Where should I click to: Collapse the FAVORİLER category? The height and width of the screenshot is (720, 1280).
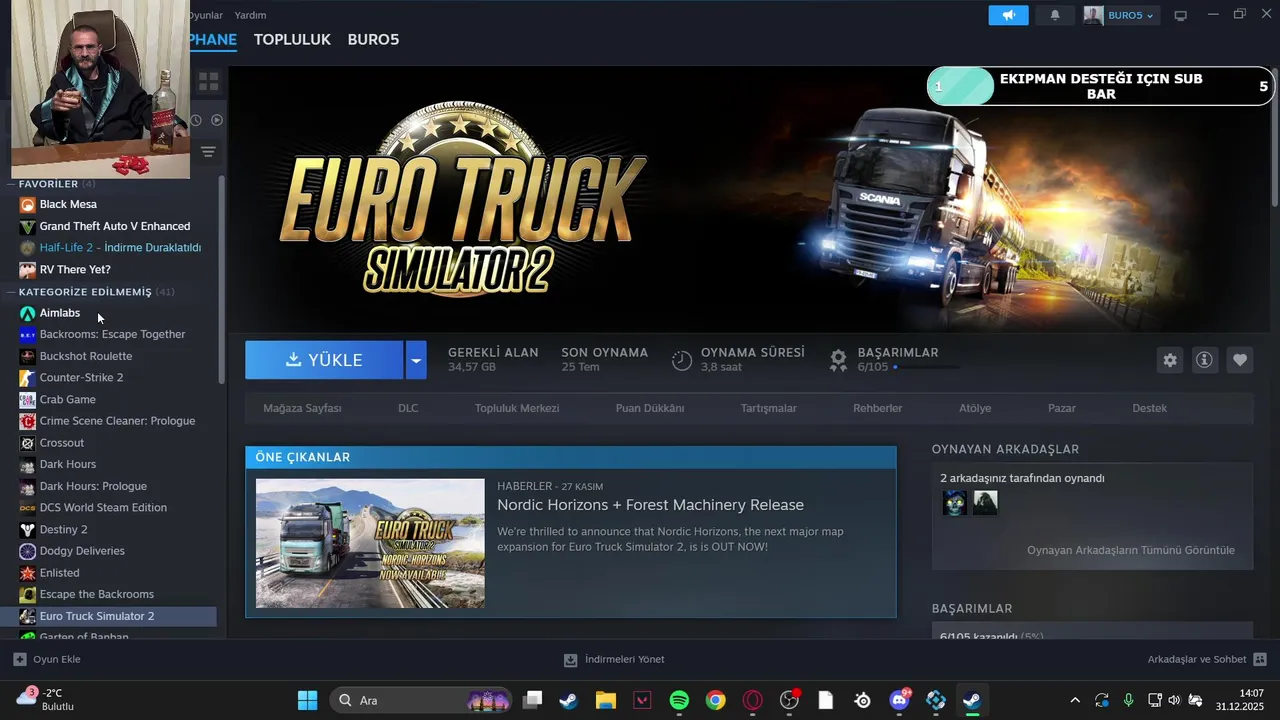[12, 184]
